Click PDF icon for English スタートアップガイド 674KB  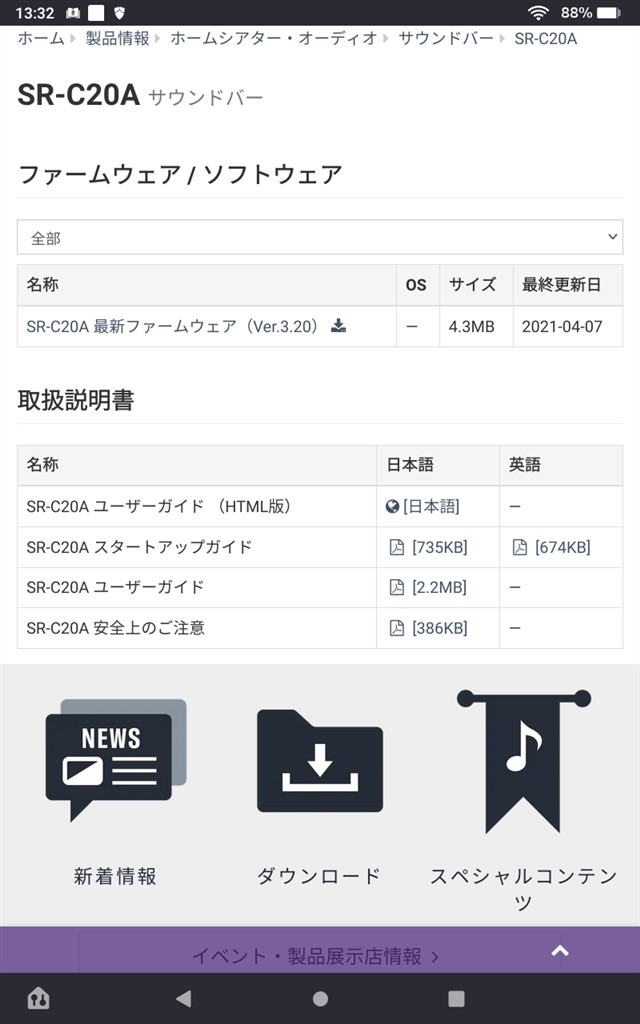pyautogui.click(x=519, y=547)
